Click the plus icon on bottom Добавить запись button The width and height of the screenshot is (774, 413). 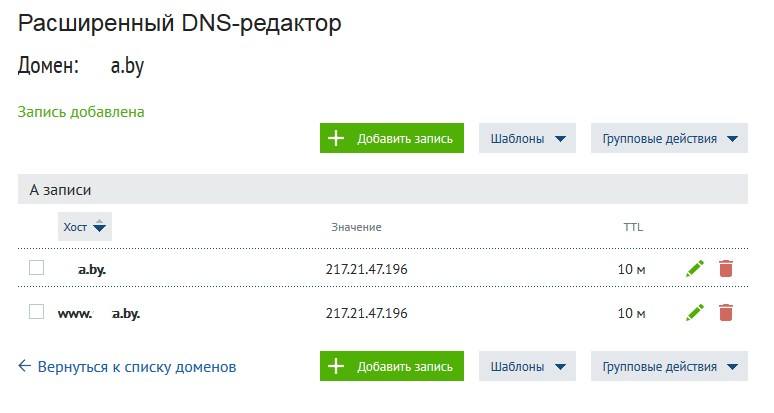click(336, 366)
